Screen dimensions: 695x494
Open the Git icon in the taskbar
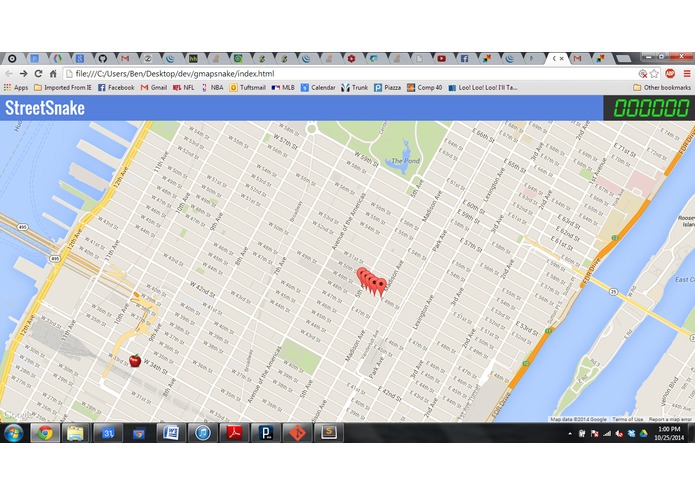pos(297,433)
